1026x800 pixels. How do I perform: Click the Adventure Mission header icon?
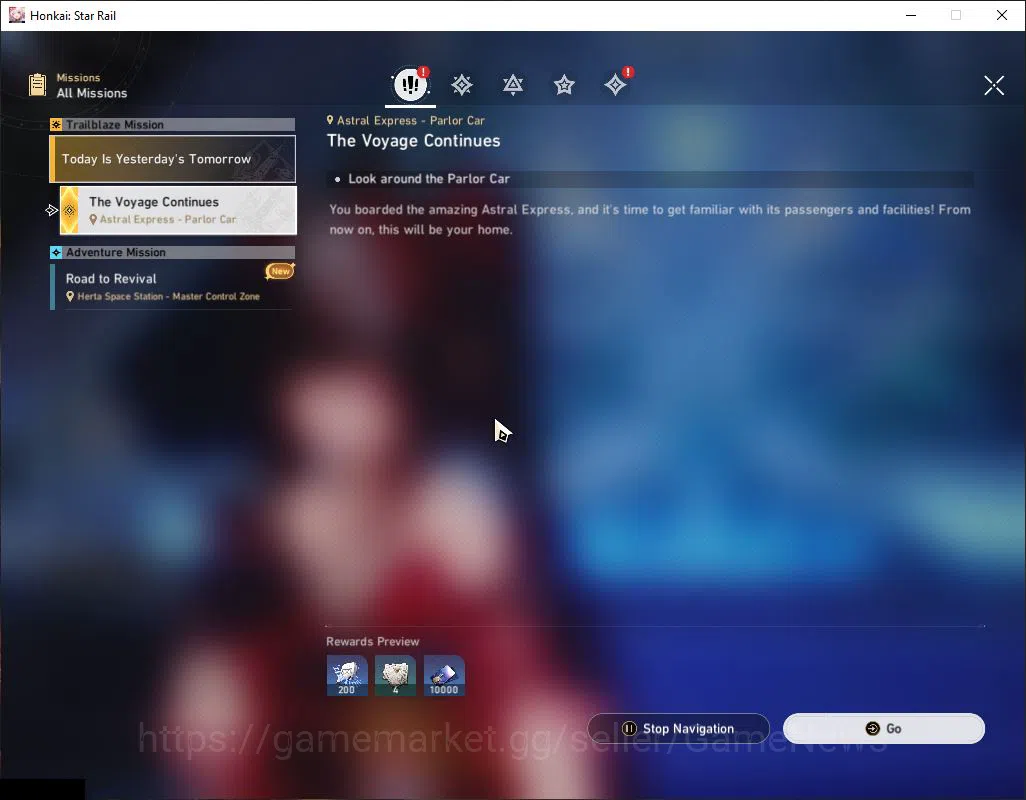click(x=56, y=252)
